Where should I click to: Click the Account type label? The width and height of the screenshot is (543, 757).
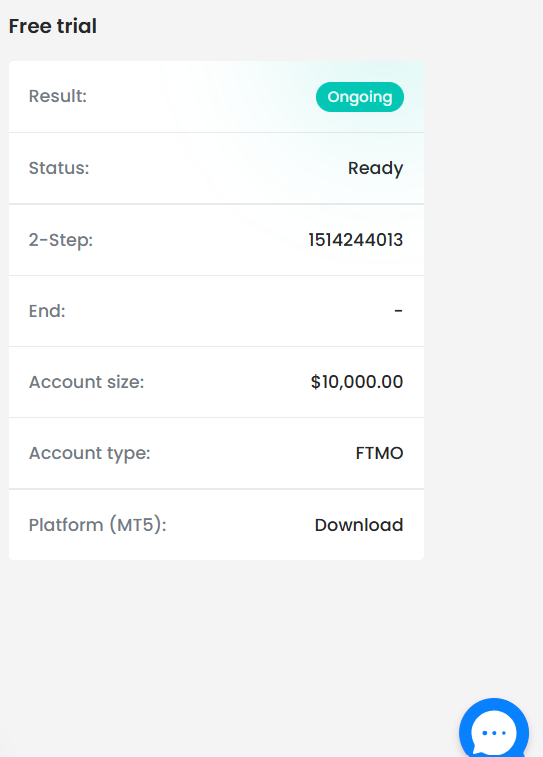pos(90,453)
